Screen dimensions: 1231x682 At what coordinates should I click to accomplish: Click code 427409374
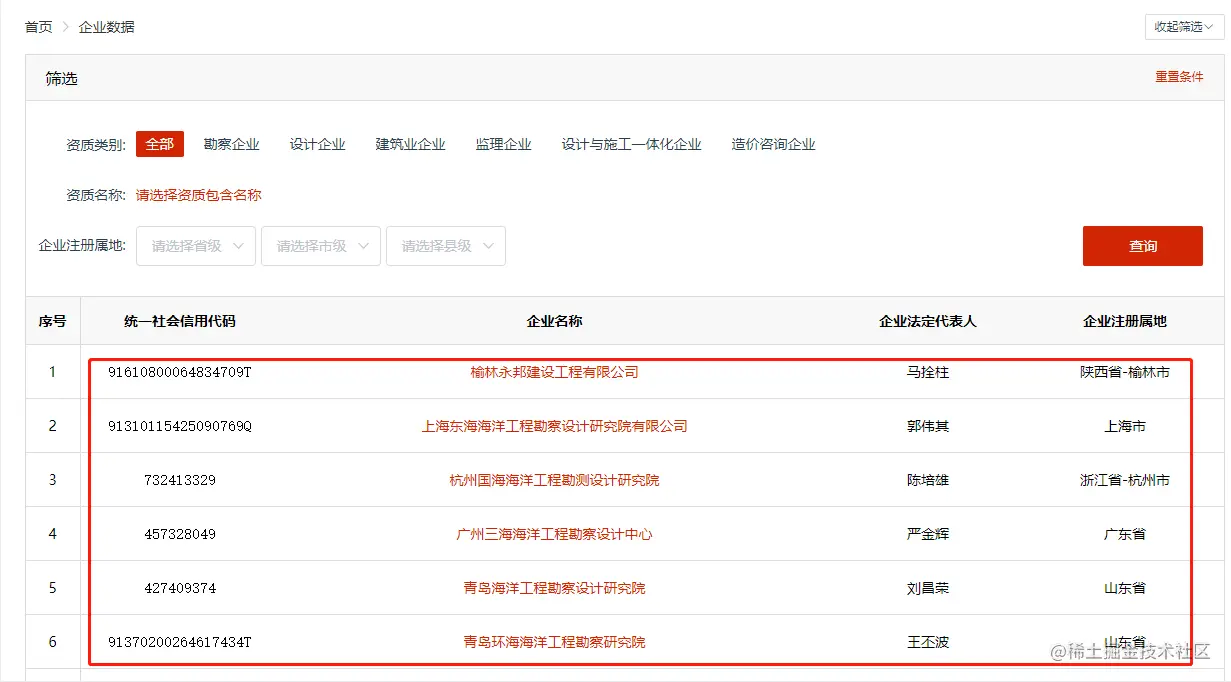pos(180,588)
